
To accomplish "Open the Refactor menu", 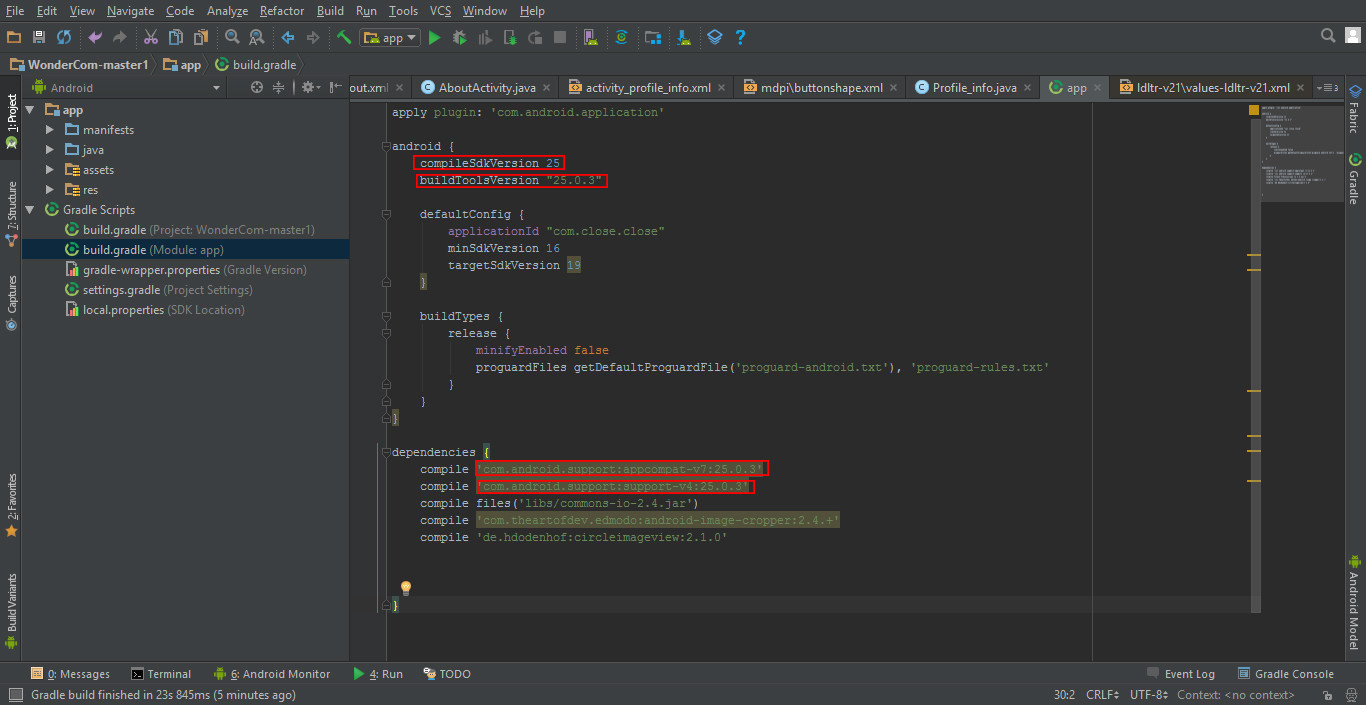I will [281, 10].
